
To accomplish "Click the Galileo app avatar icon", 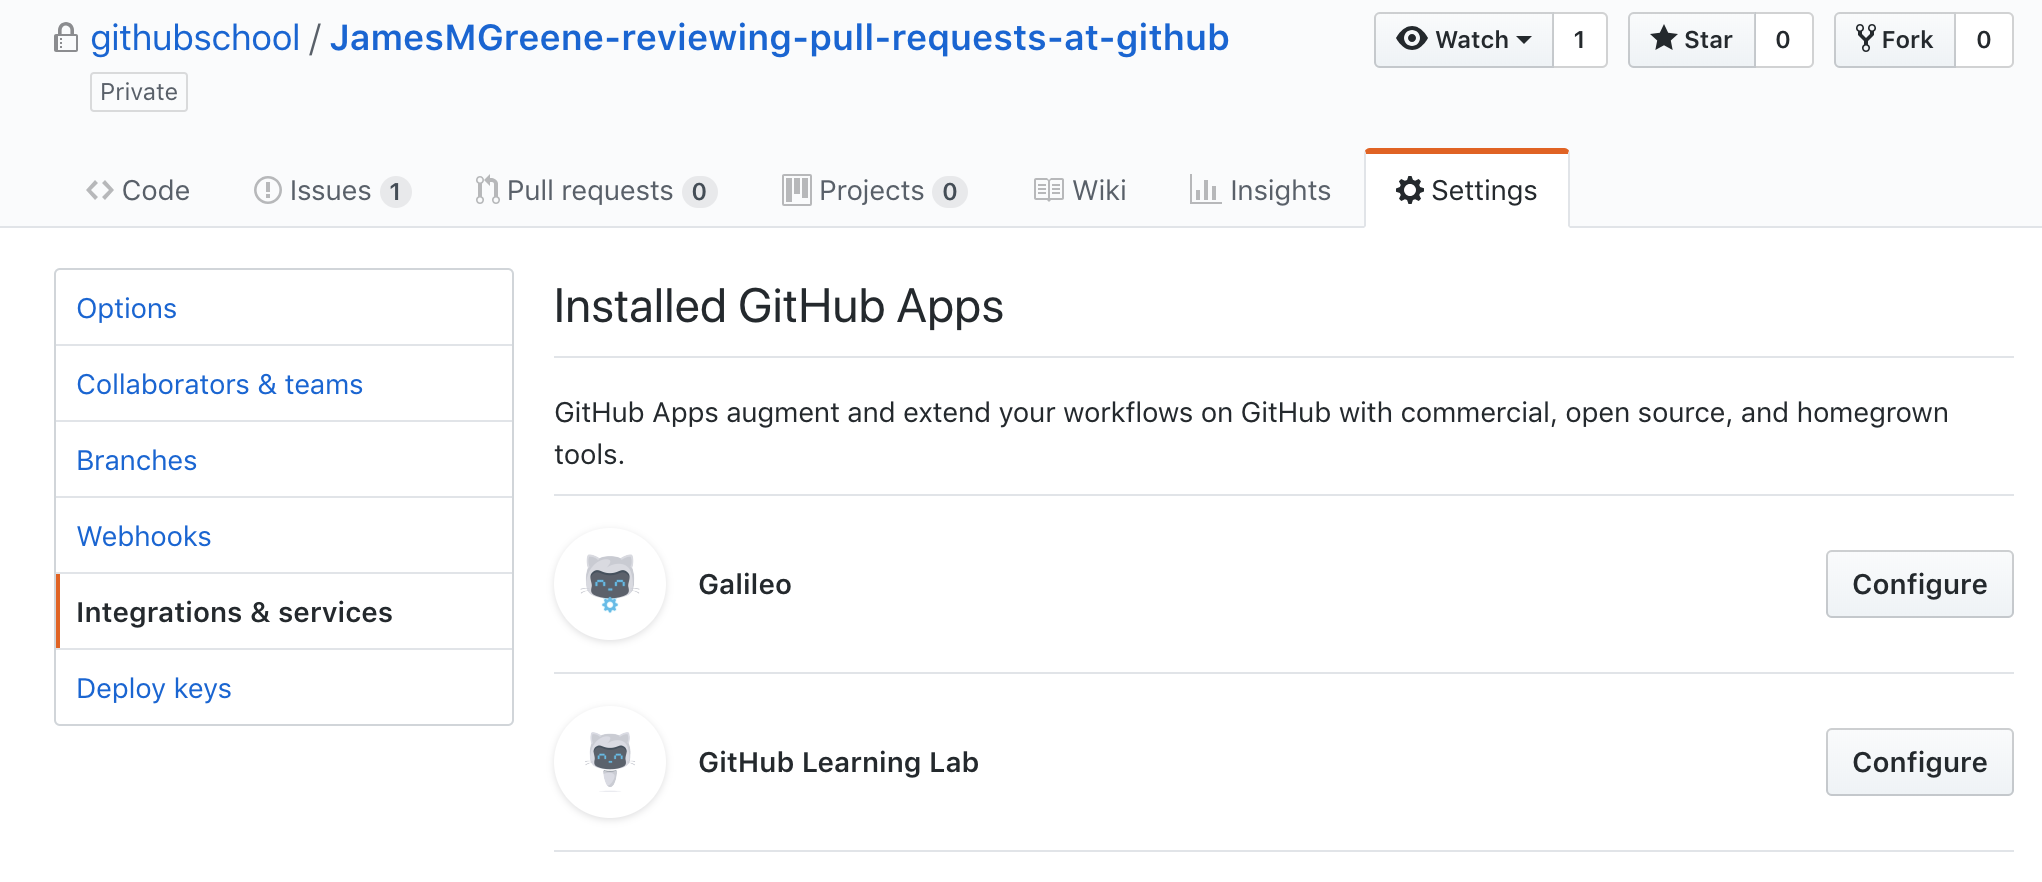I will coord(610,584).
